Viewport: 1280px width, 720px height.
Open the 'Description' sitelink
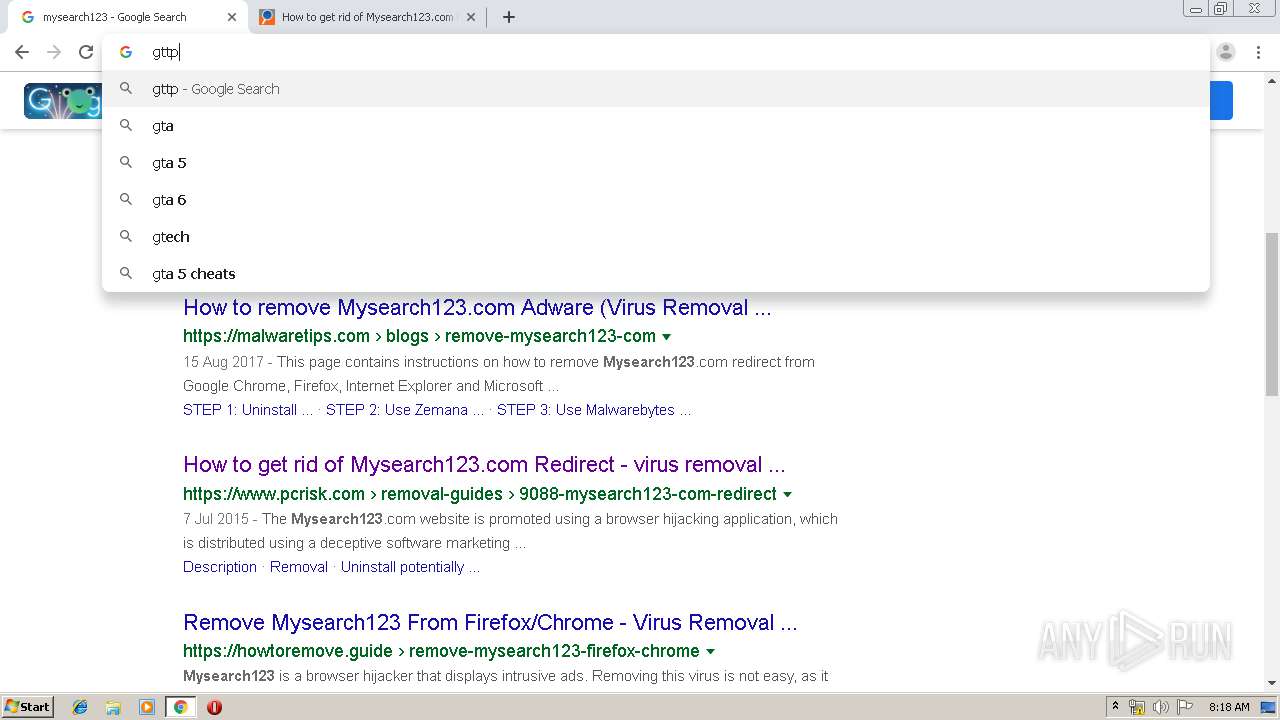pyautogui.click(x=220, y=567)
